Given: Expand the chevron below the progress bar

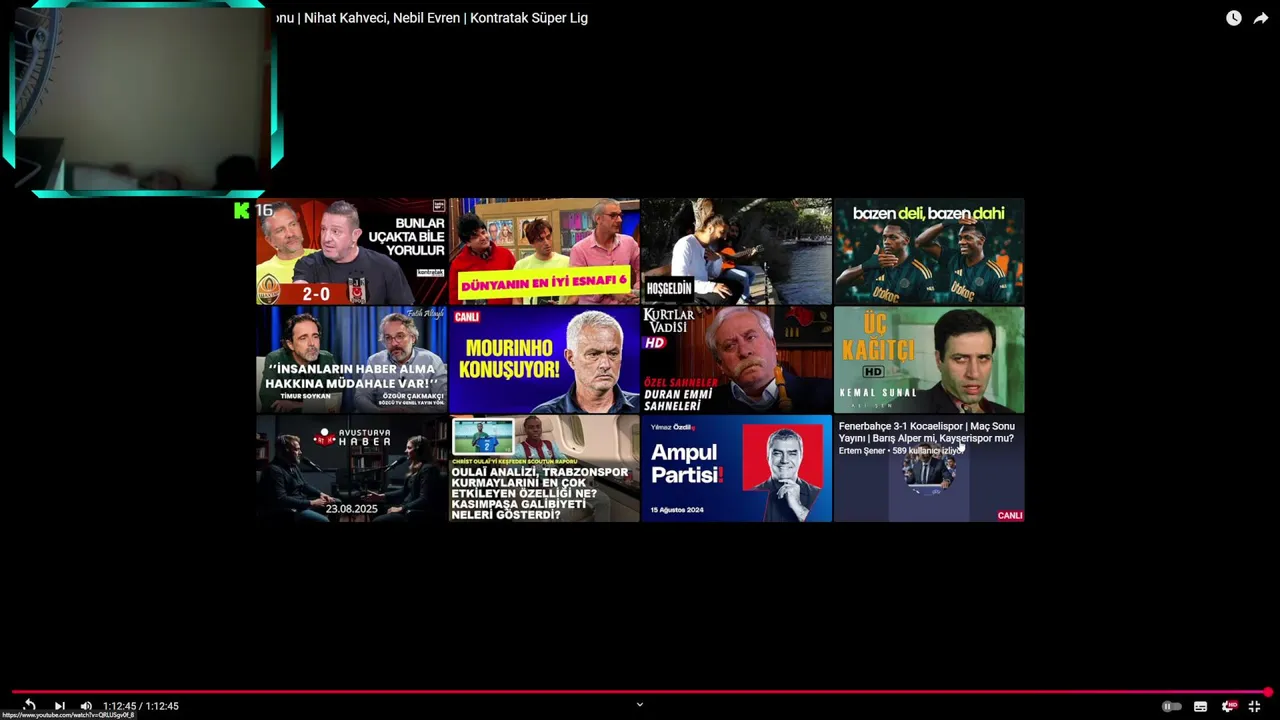Looking at the screenshot, I should coord(640,704).
